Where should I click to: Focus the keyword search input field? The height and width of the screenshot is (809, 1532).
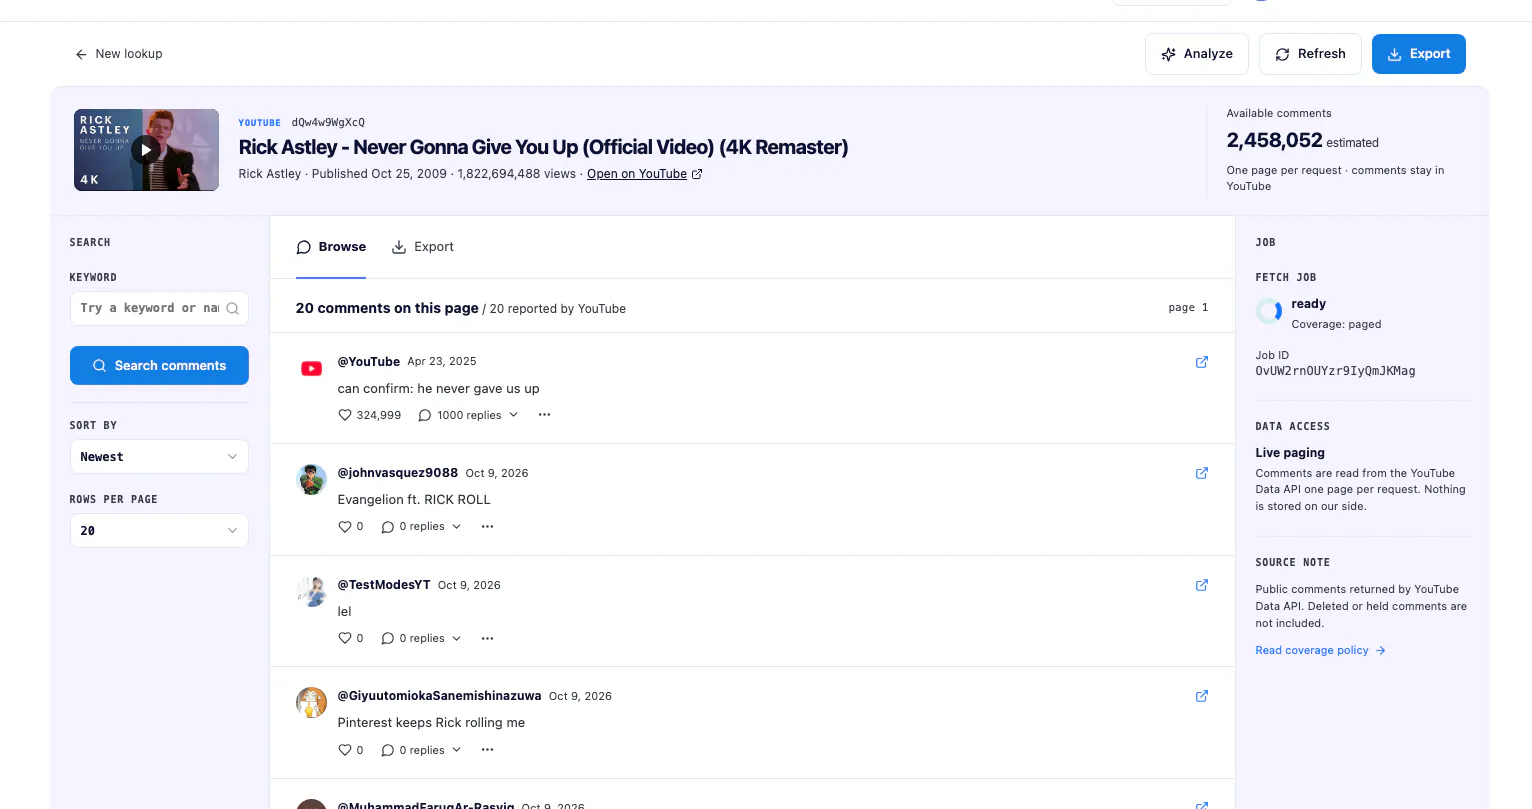(x=159, y=308)
